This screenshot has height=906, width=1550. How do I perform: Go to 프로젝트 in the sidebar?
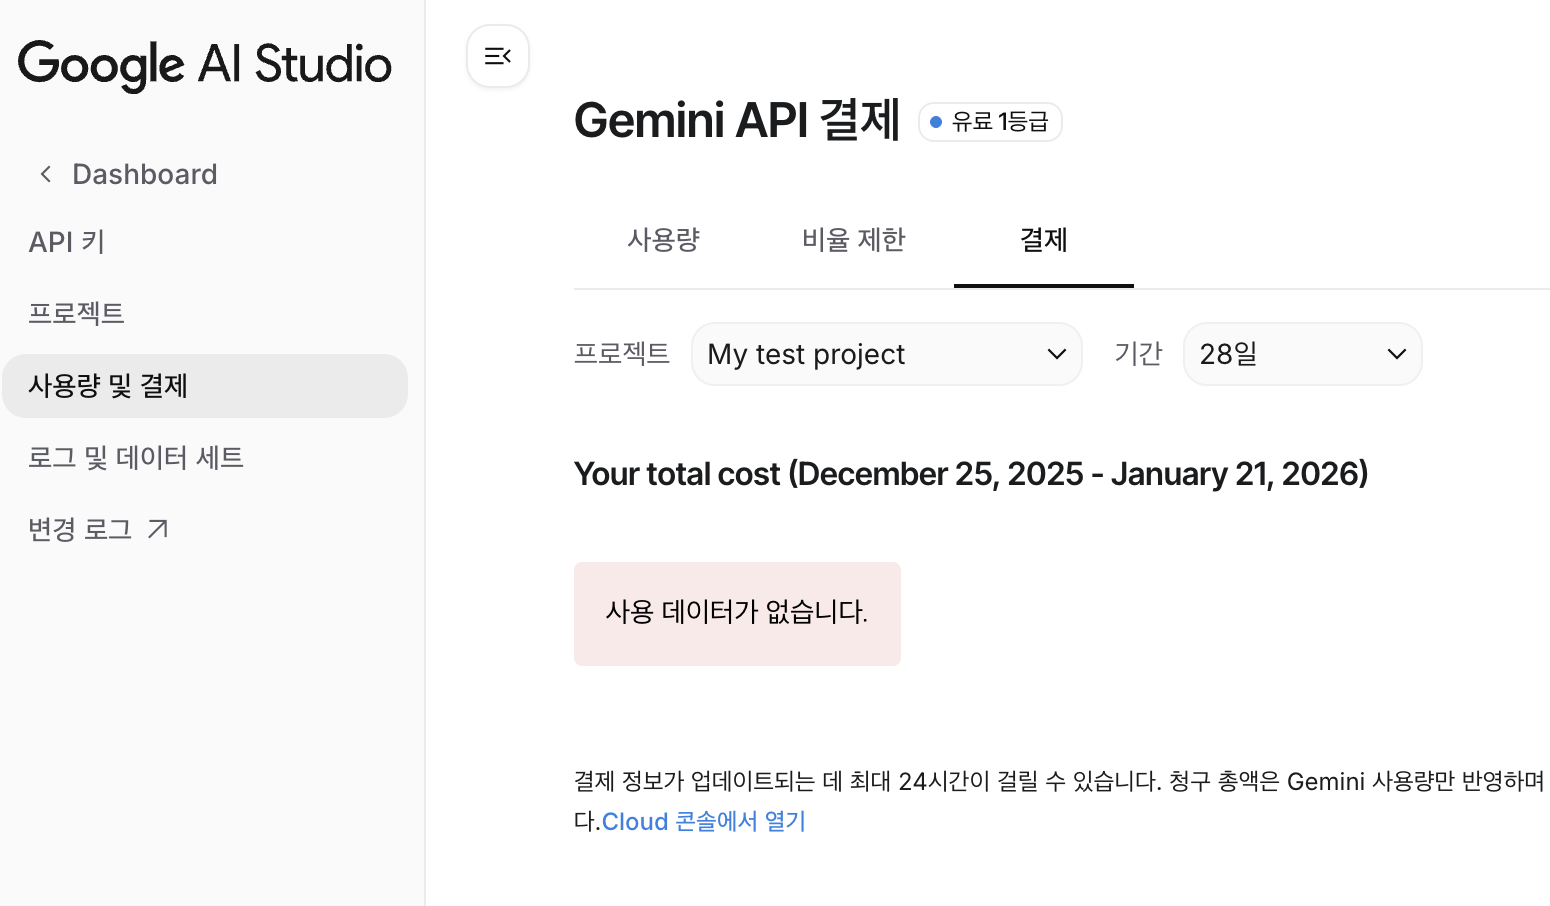pos(76,314)
